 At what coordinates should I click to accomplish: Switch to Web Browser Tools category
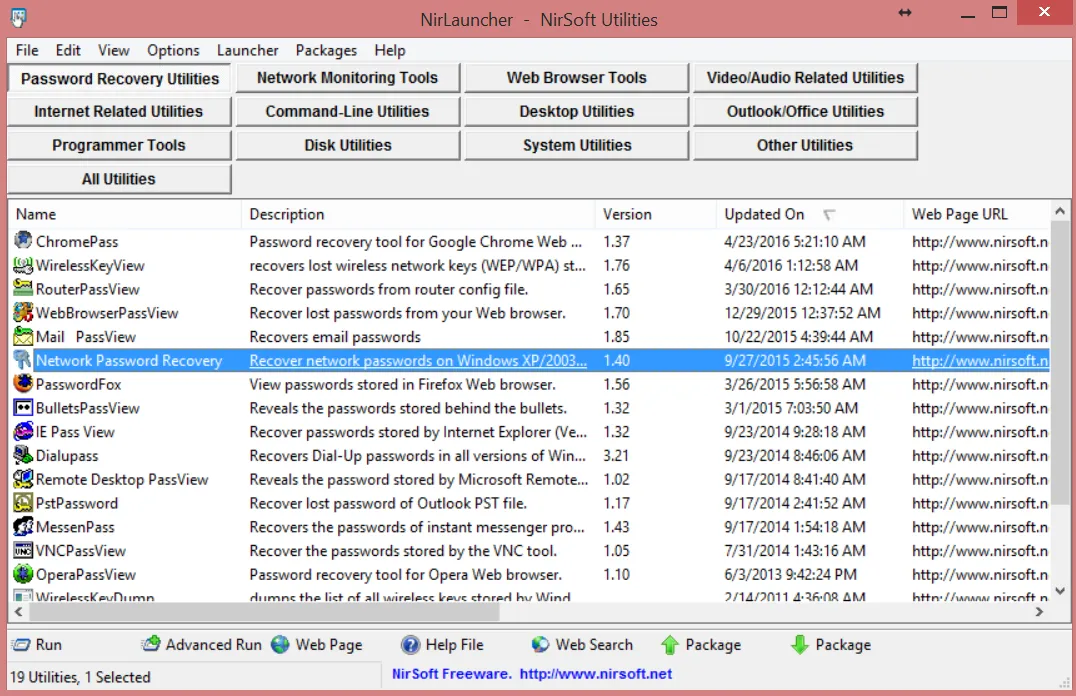pyautogui.click(x=576, y=78)
